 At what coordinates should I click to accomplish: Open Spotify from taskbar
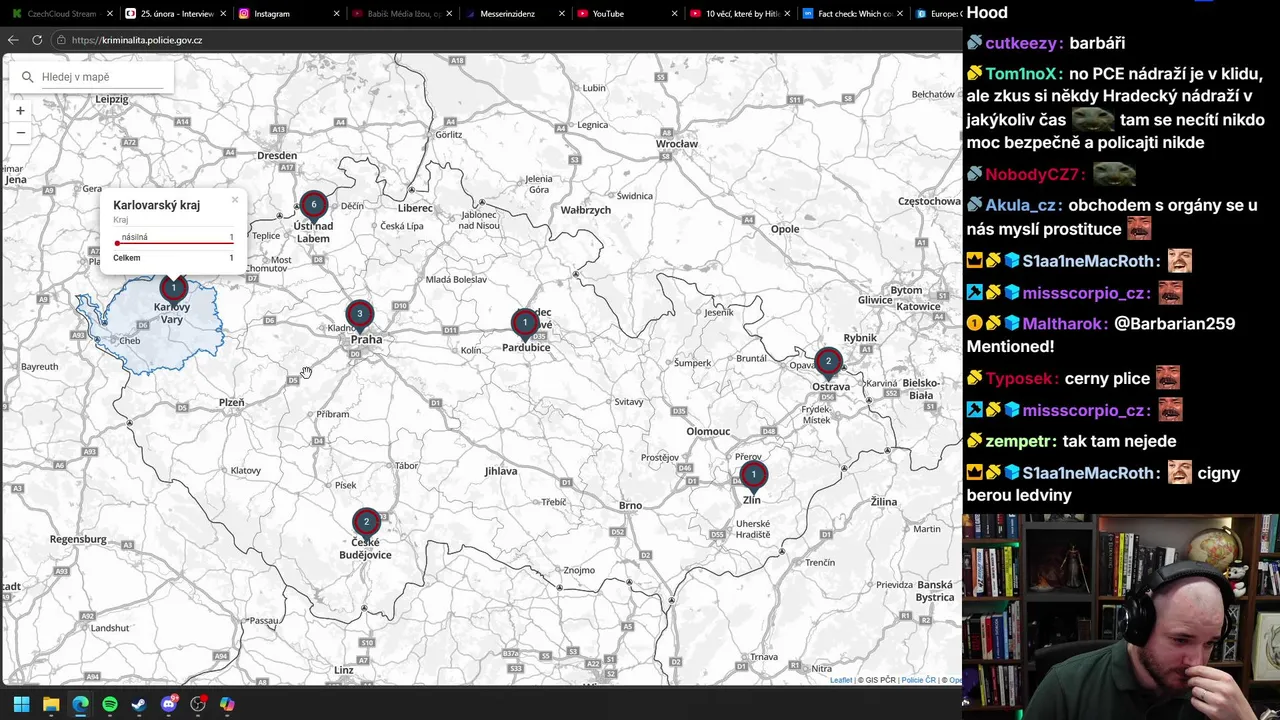(110, 704)
